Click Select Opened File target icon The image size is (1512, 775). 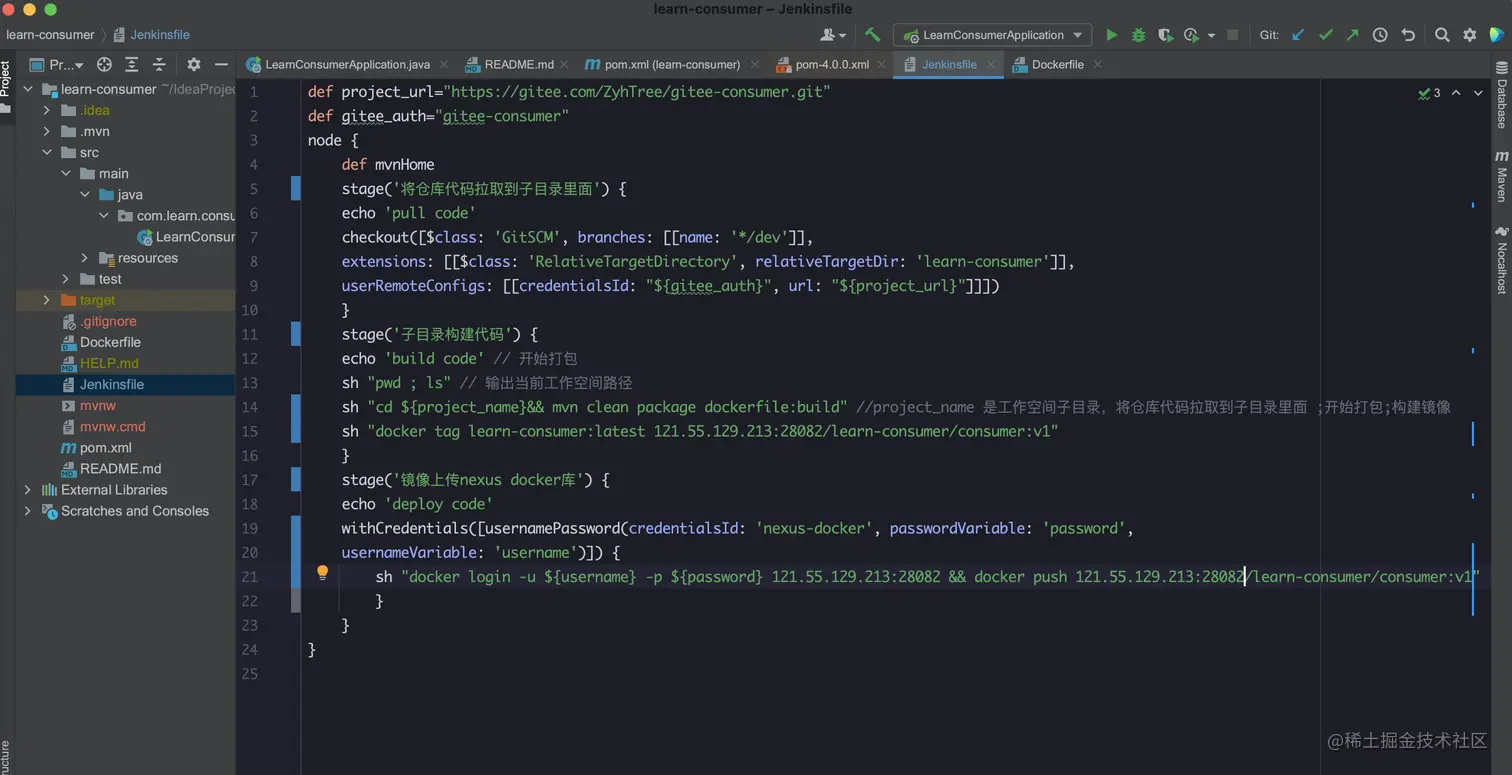(104, 64)
